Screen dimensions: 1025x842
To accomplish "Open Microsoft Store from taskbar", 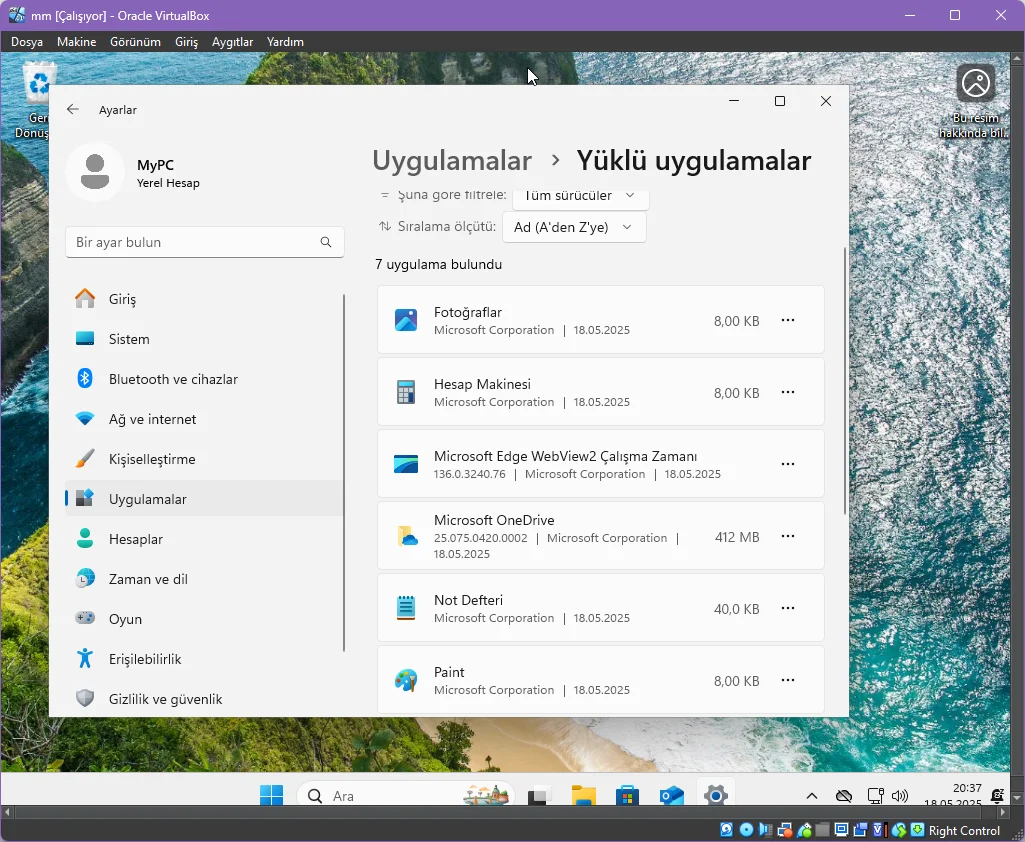I will tap(628, 795).
